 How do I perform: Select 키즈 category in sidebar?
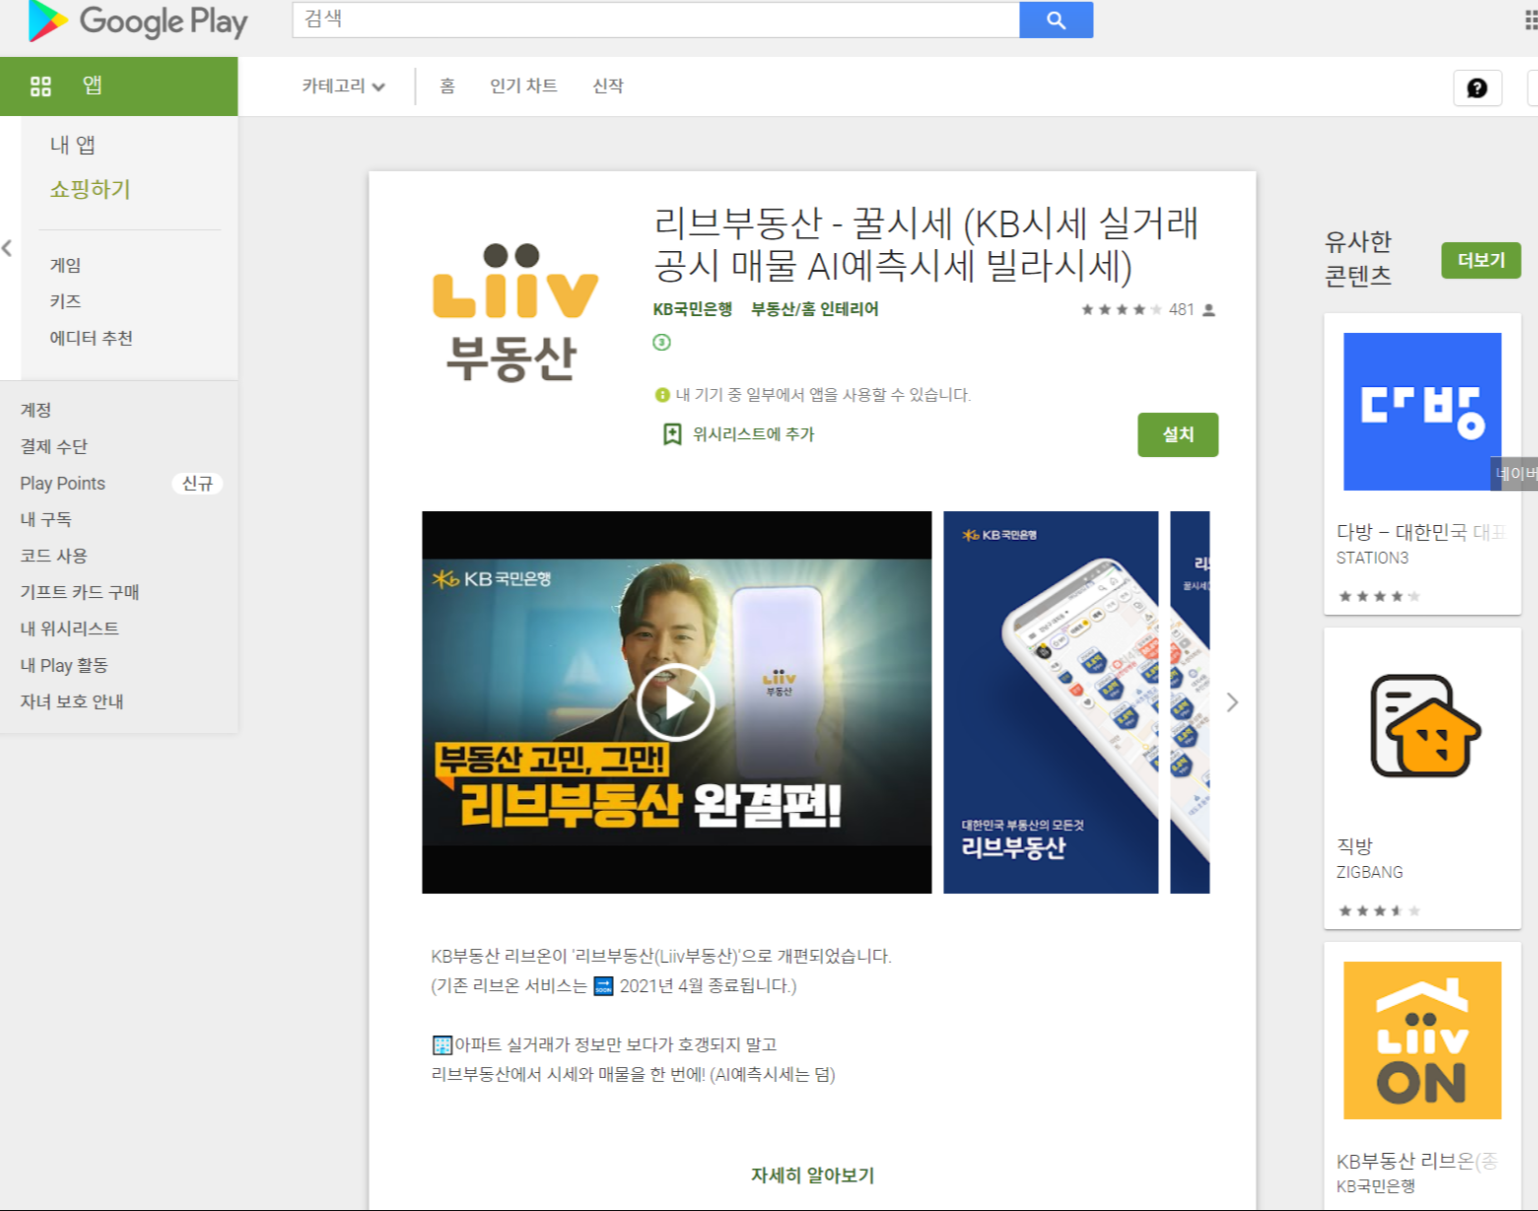coord(66,301)
